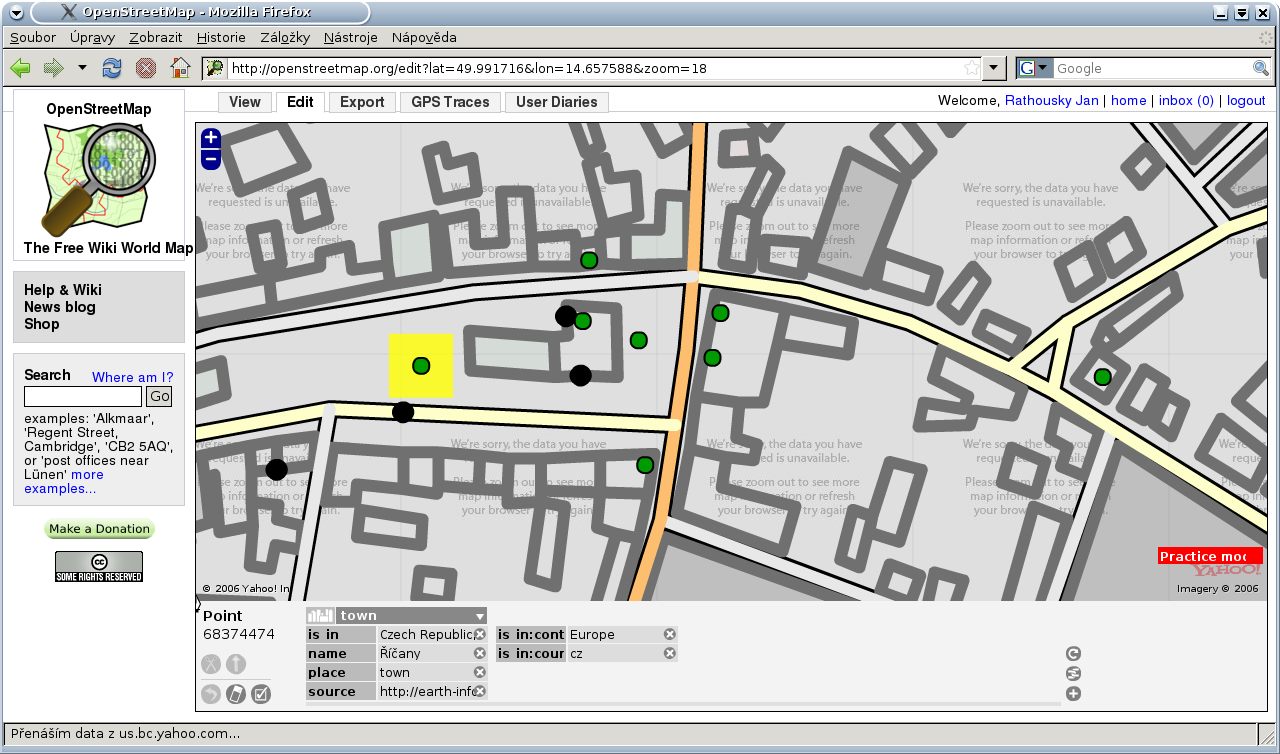The image size is (1280, 754).
Task: Open the Nápověda menu
Action: pos(424,37)
